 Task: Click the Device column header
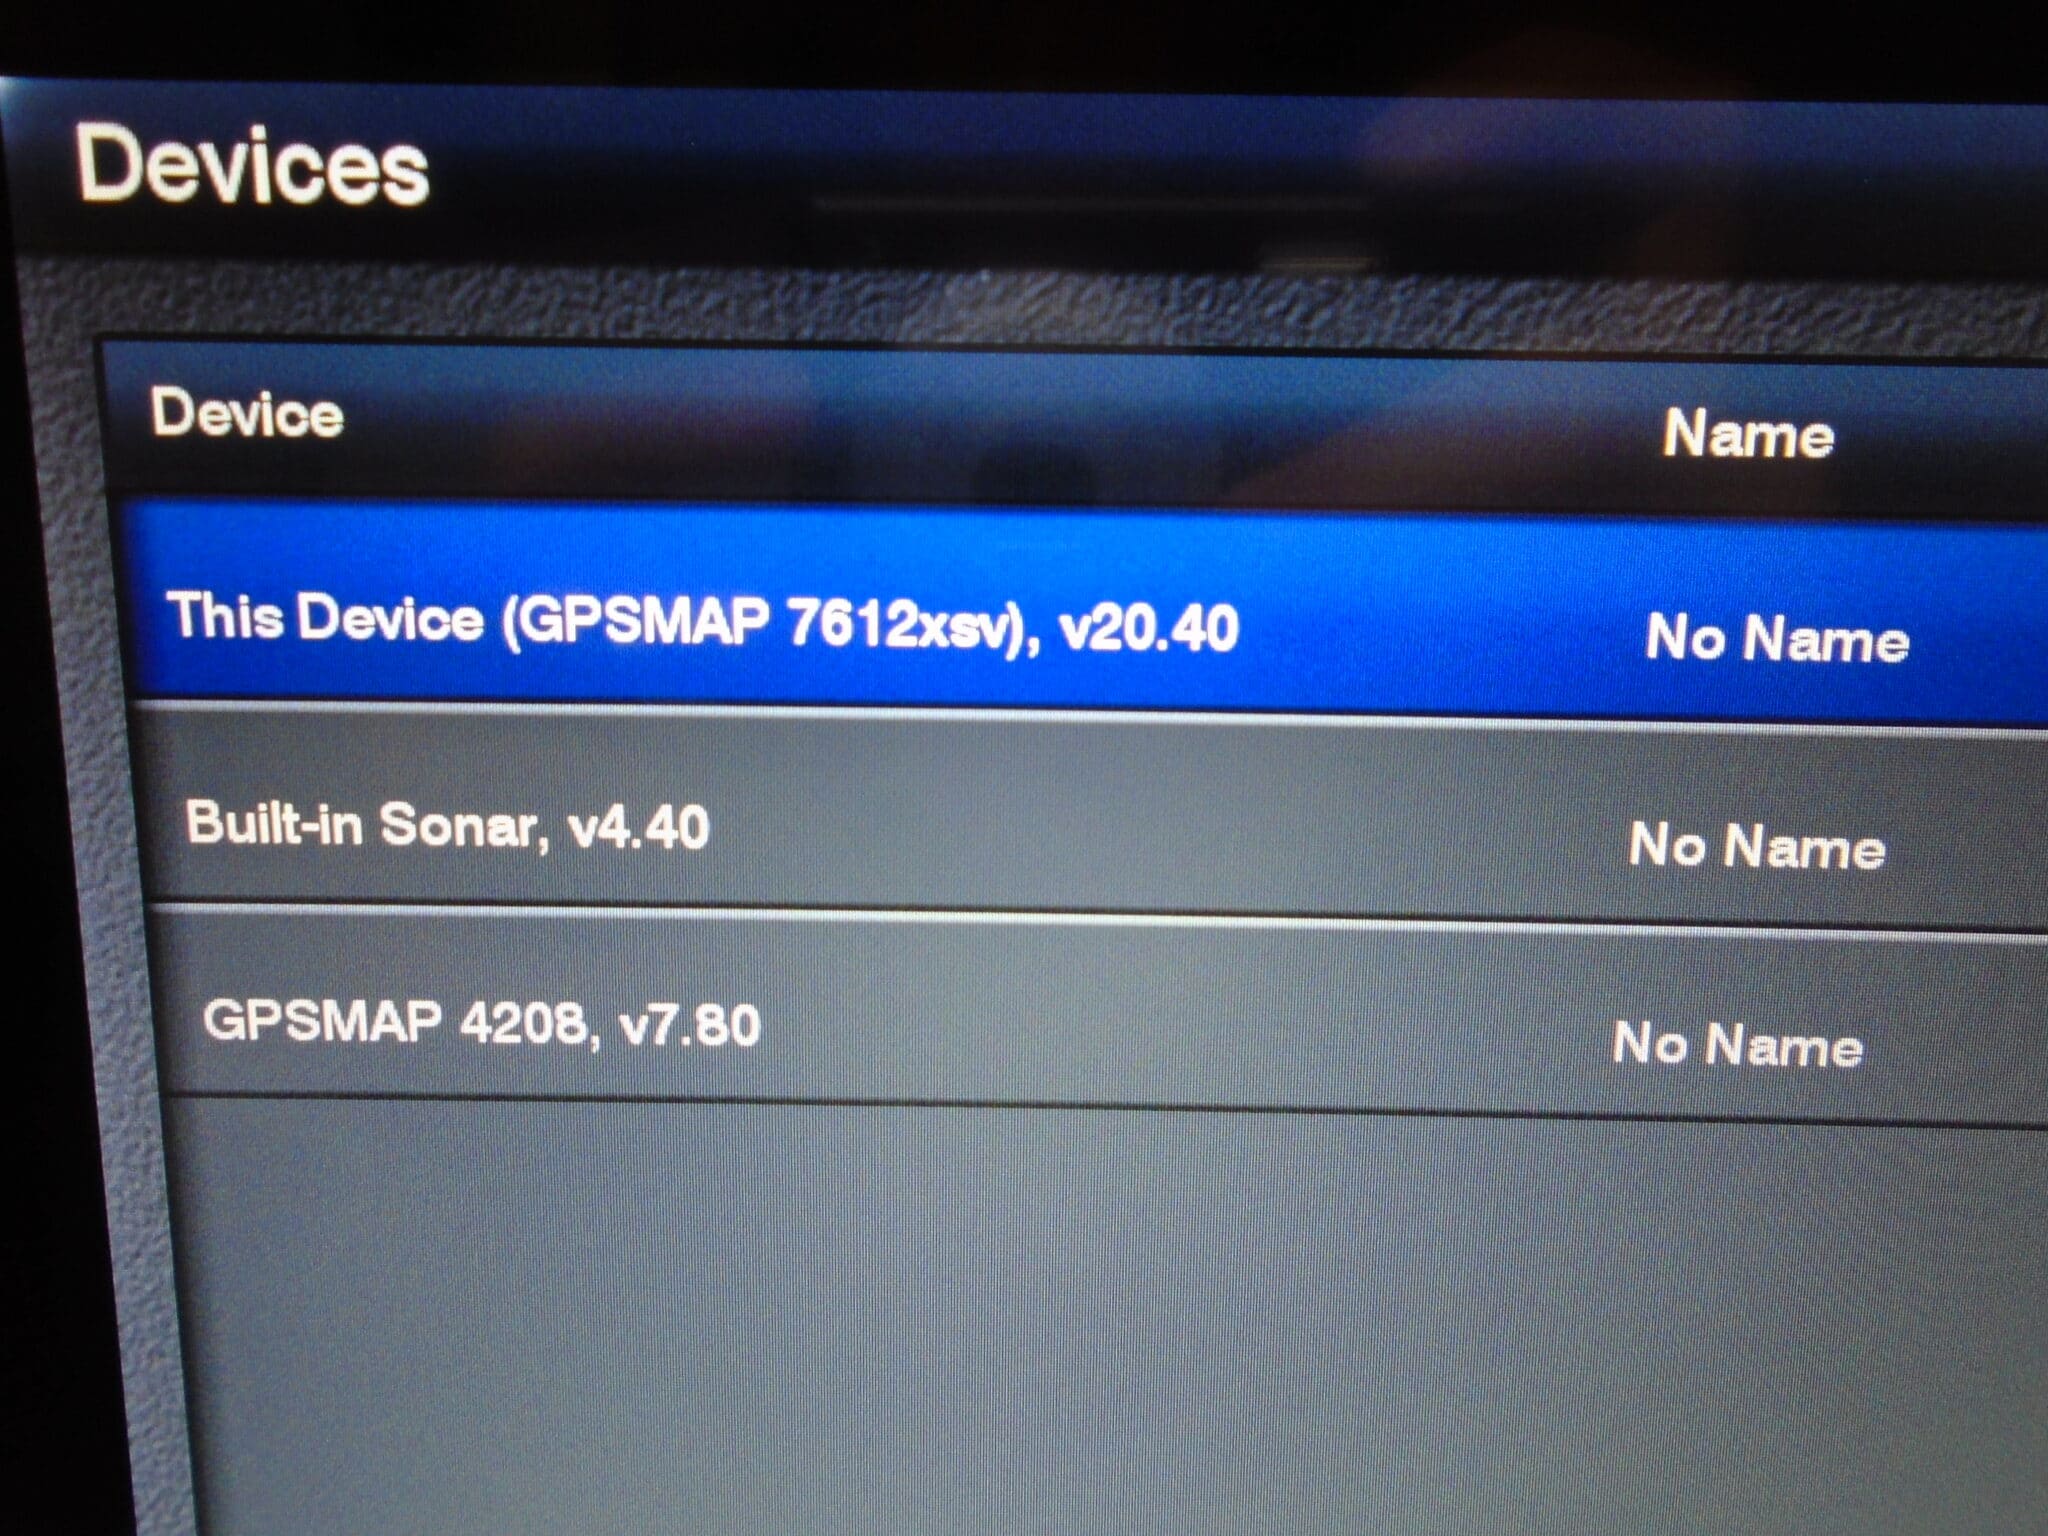(x=247, y=413)
